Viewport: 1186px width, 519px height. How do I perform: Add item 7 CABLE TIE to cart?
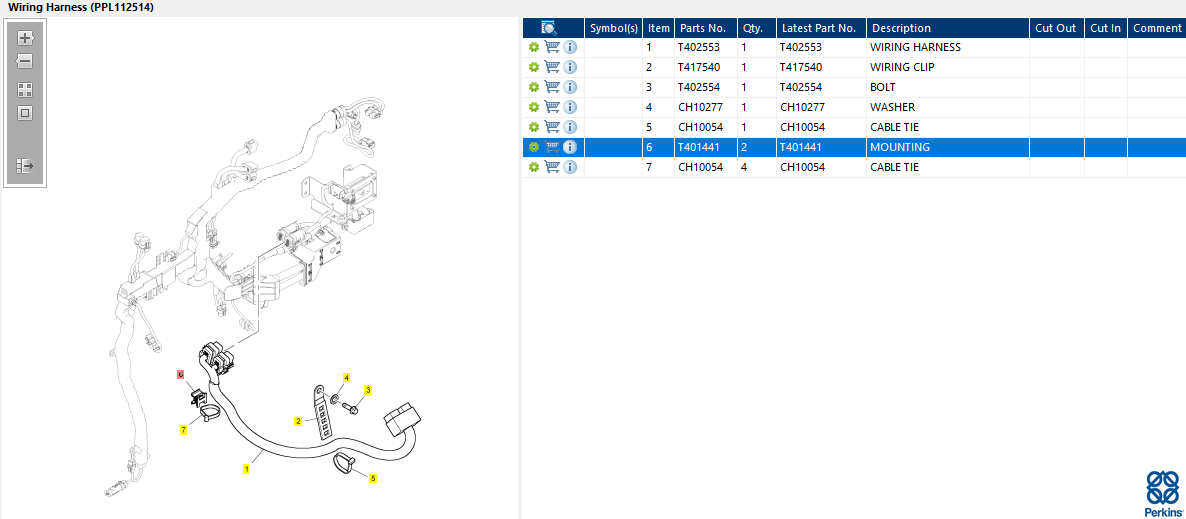point(552,167)
